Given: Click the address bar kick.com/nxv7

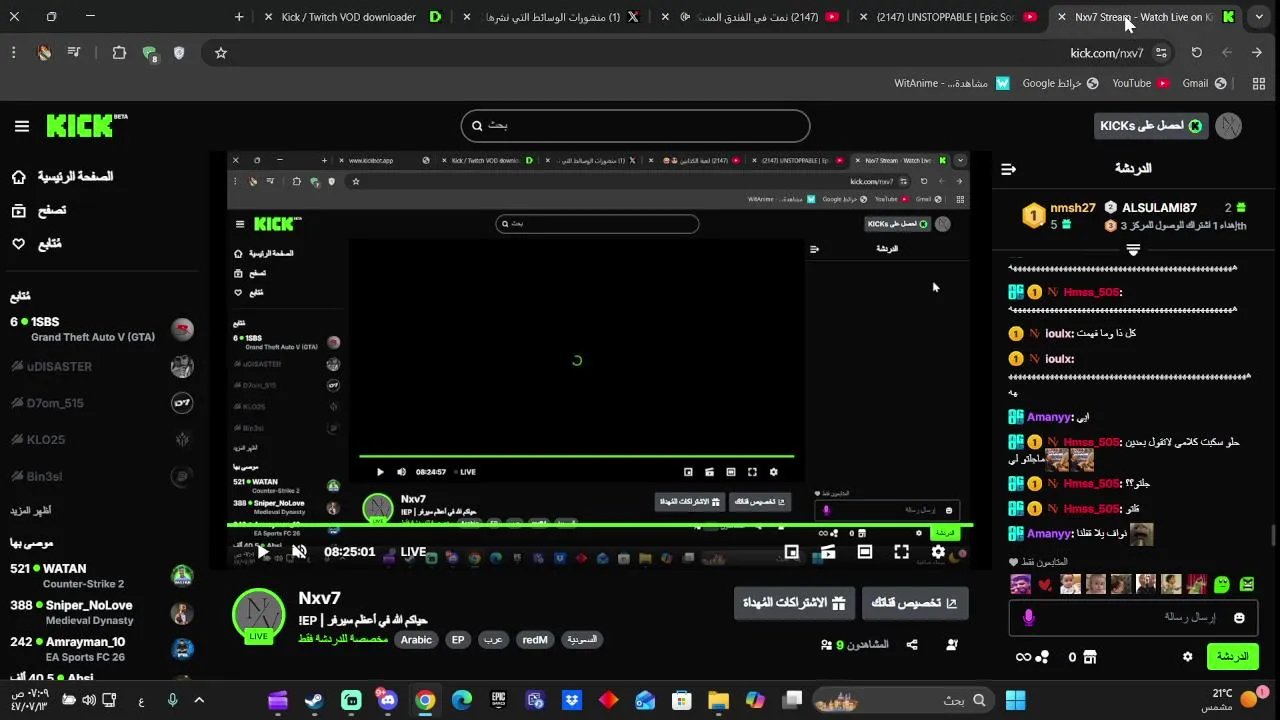Looking at the screenshot, I should click(x=1107, y=53).
